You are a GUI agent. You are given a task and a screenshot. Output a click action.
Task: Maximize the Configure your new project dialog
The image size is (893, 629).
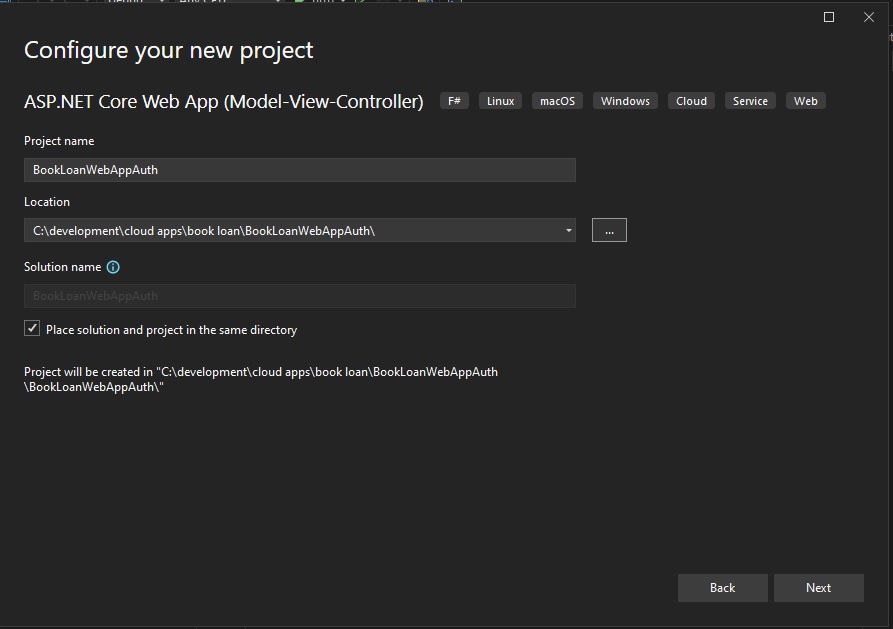pyautogui.click(x=829, y=17)
